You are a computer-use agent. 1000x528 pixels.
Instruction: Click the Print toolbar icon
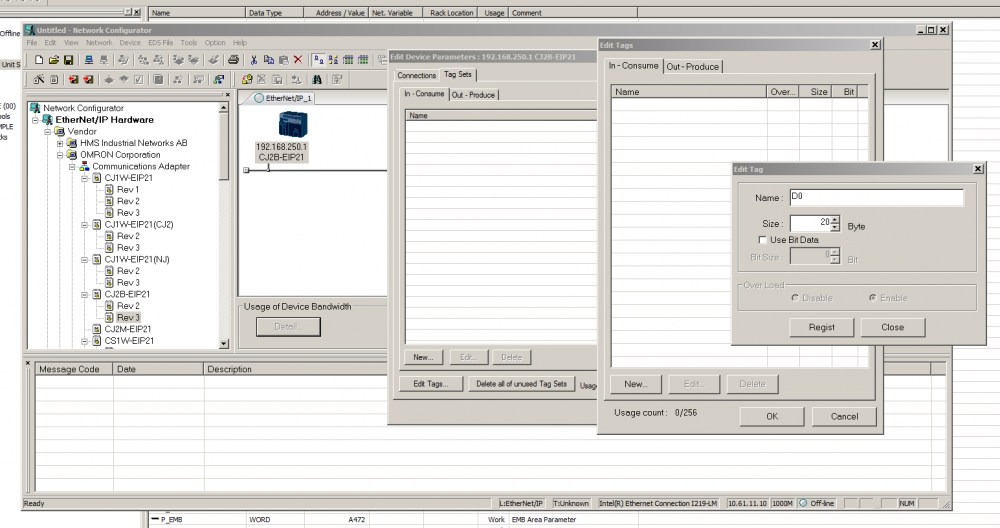[233, 60]
